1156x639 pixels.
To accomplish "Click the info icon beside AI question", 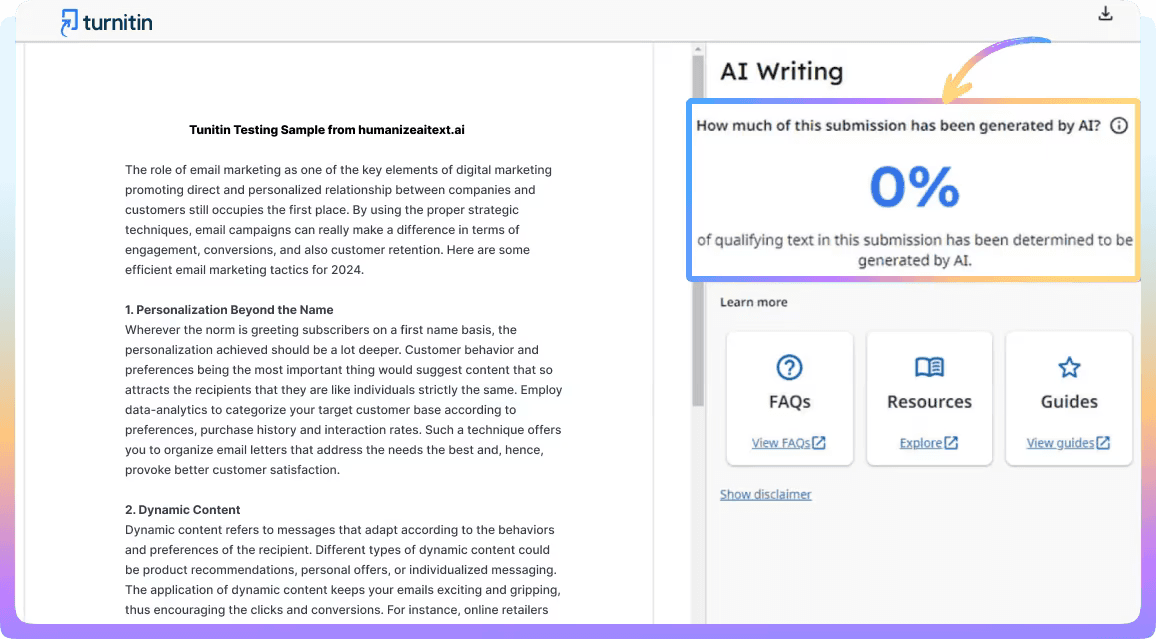I will (x=1119, y=126).
